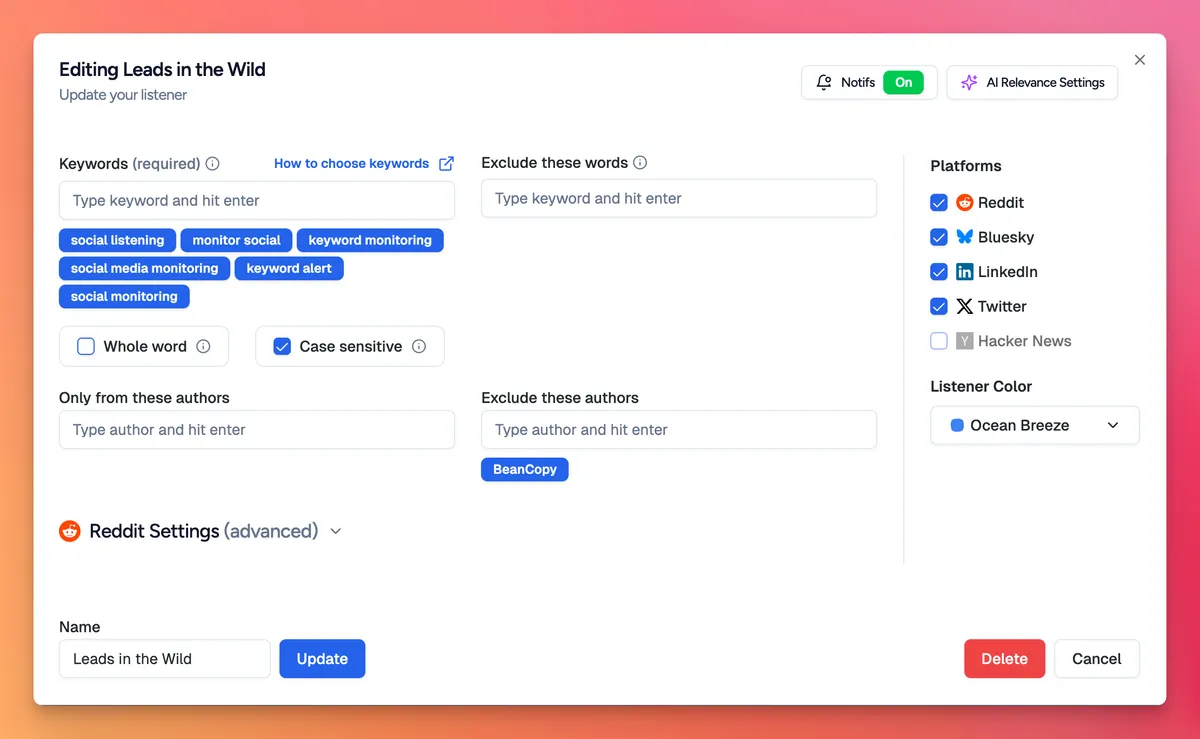Viewport: 1200px width, 739px height.
Task: Open AI Relevance Settings
Action: coord(1032,83)
